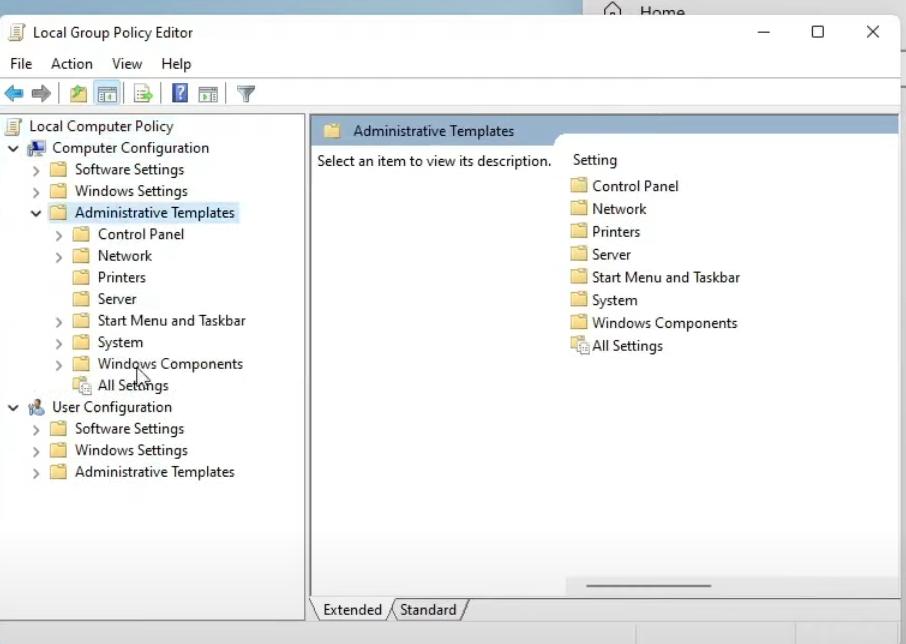Click Windows Settings folder icon under User Configuration
Viewport: 906px width, 644px height.
(x=58, y=450)
